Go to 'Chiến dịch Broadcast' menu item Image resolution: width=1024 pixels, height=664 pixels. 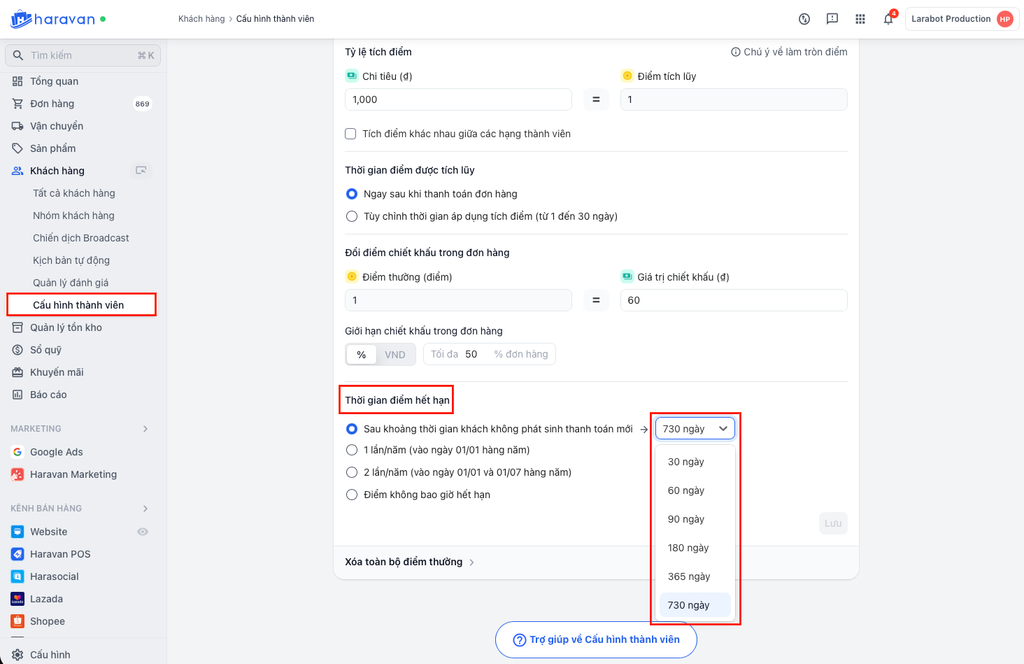[x=81, y=238]
